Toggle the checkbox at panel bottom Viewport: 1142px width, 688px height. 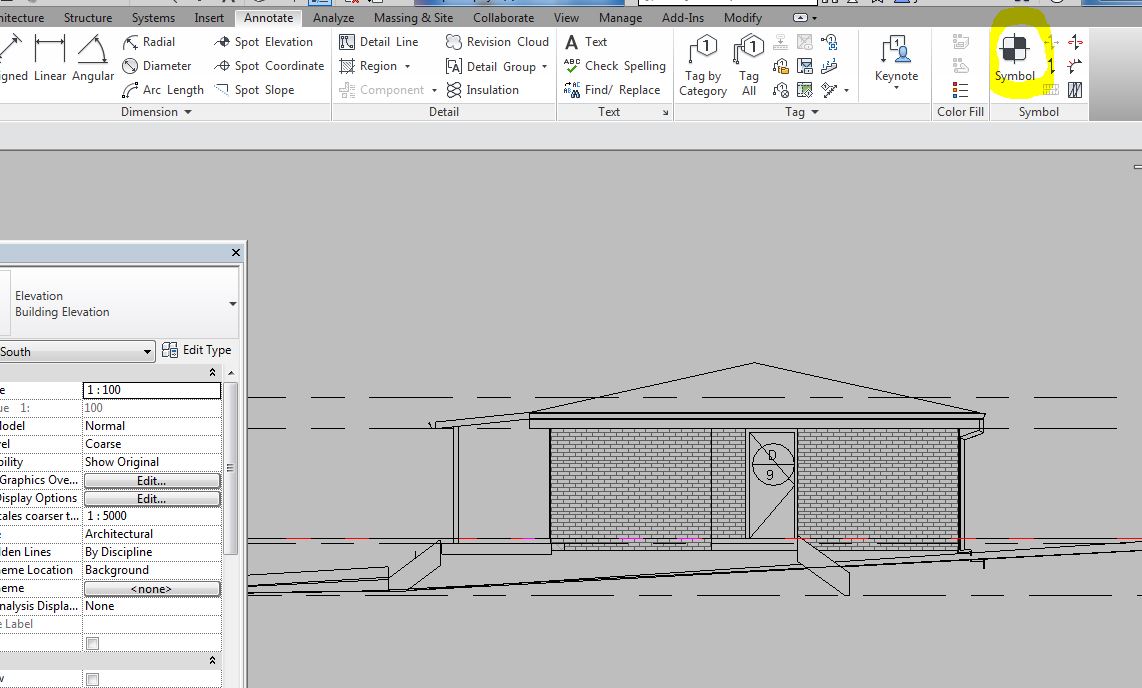[91, 679]
